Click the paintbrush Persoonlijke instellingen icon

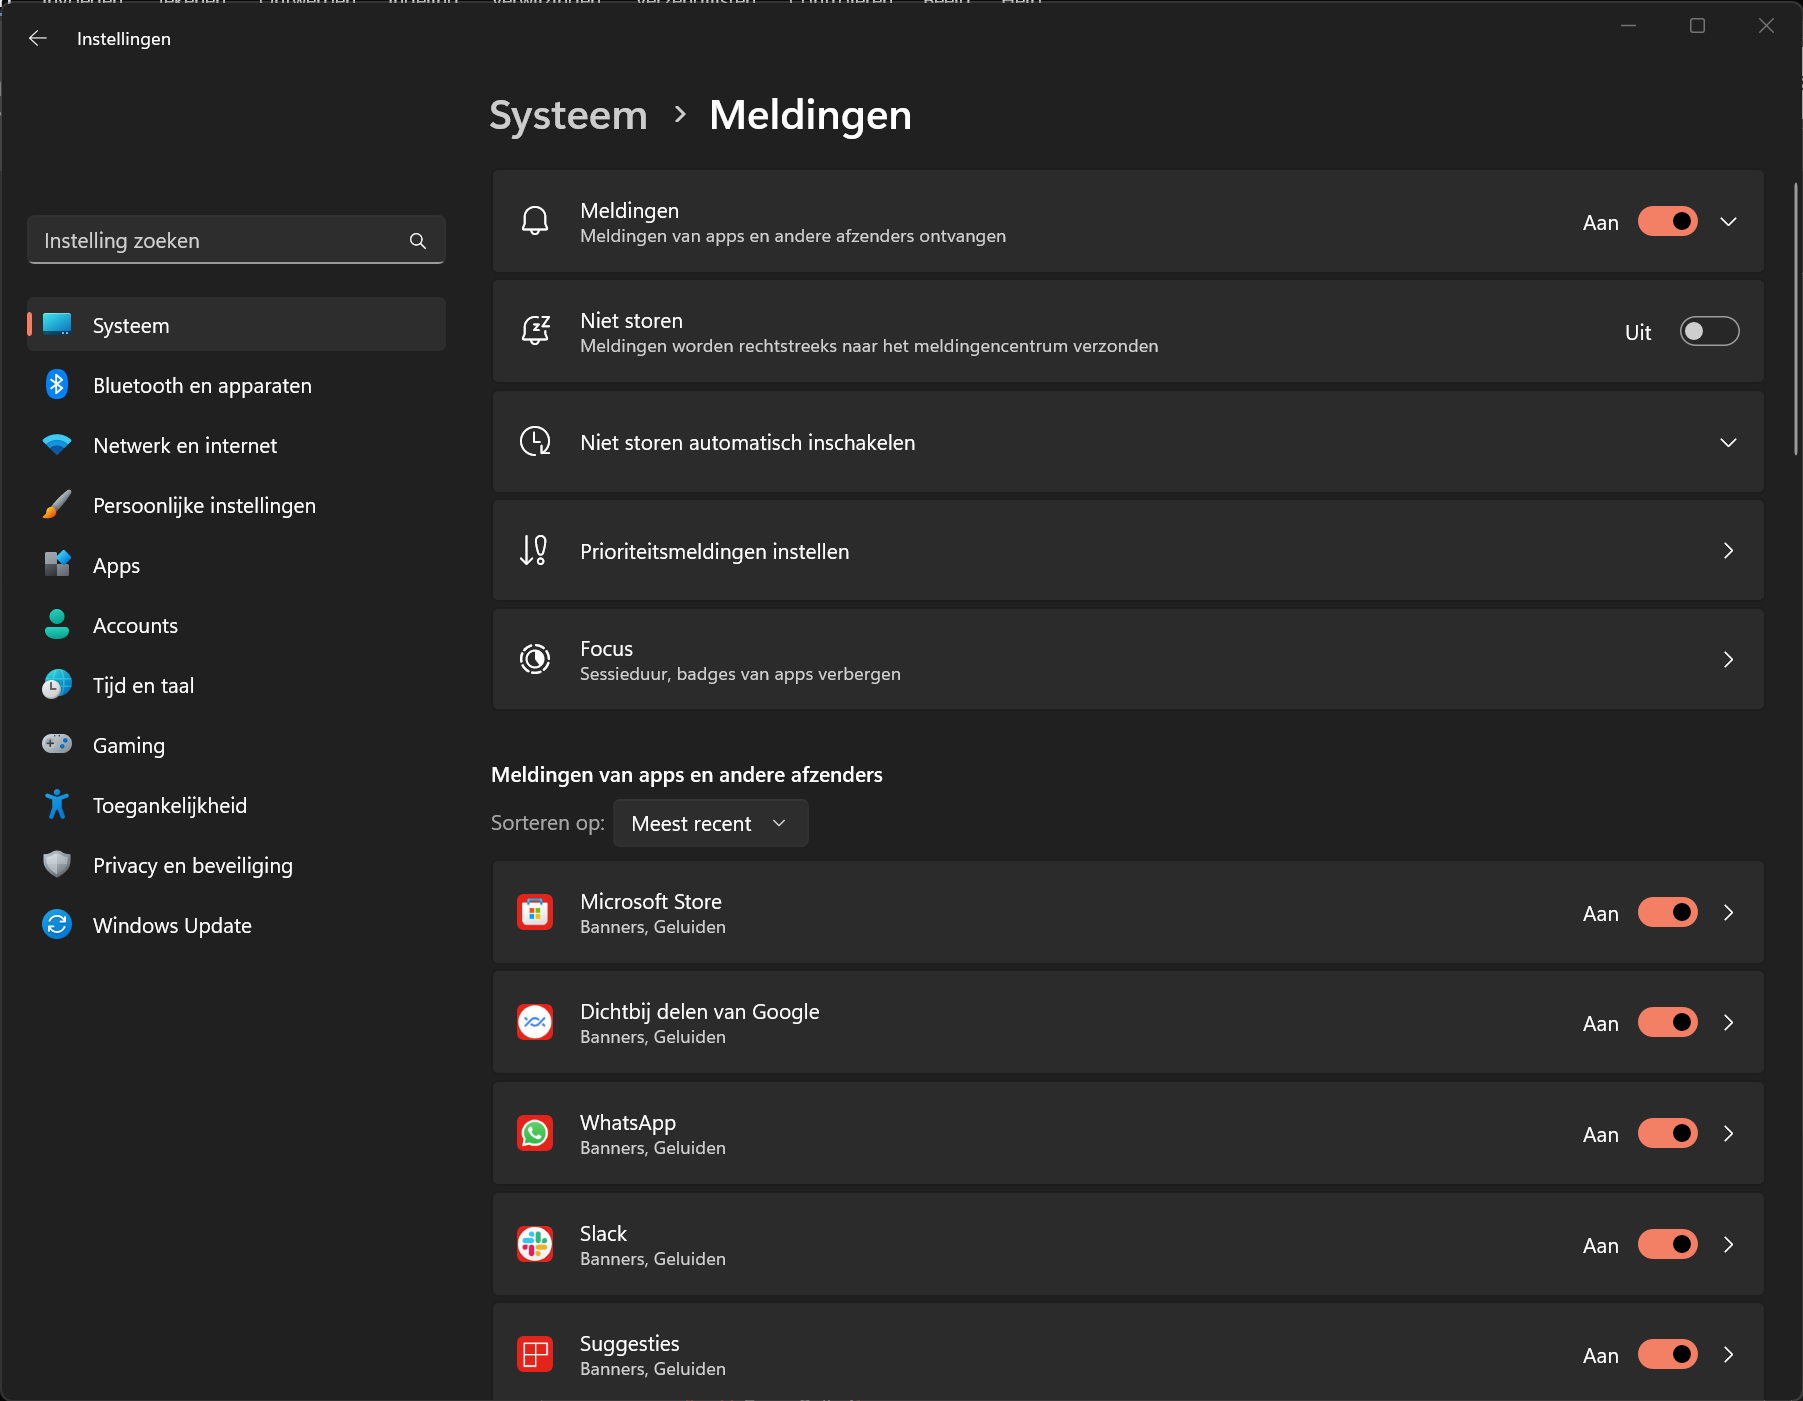coord(57,504)
